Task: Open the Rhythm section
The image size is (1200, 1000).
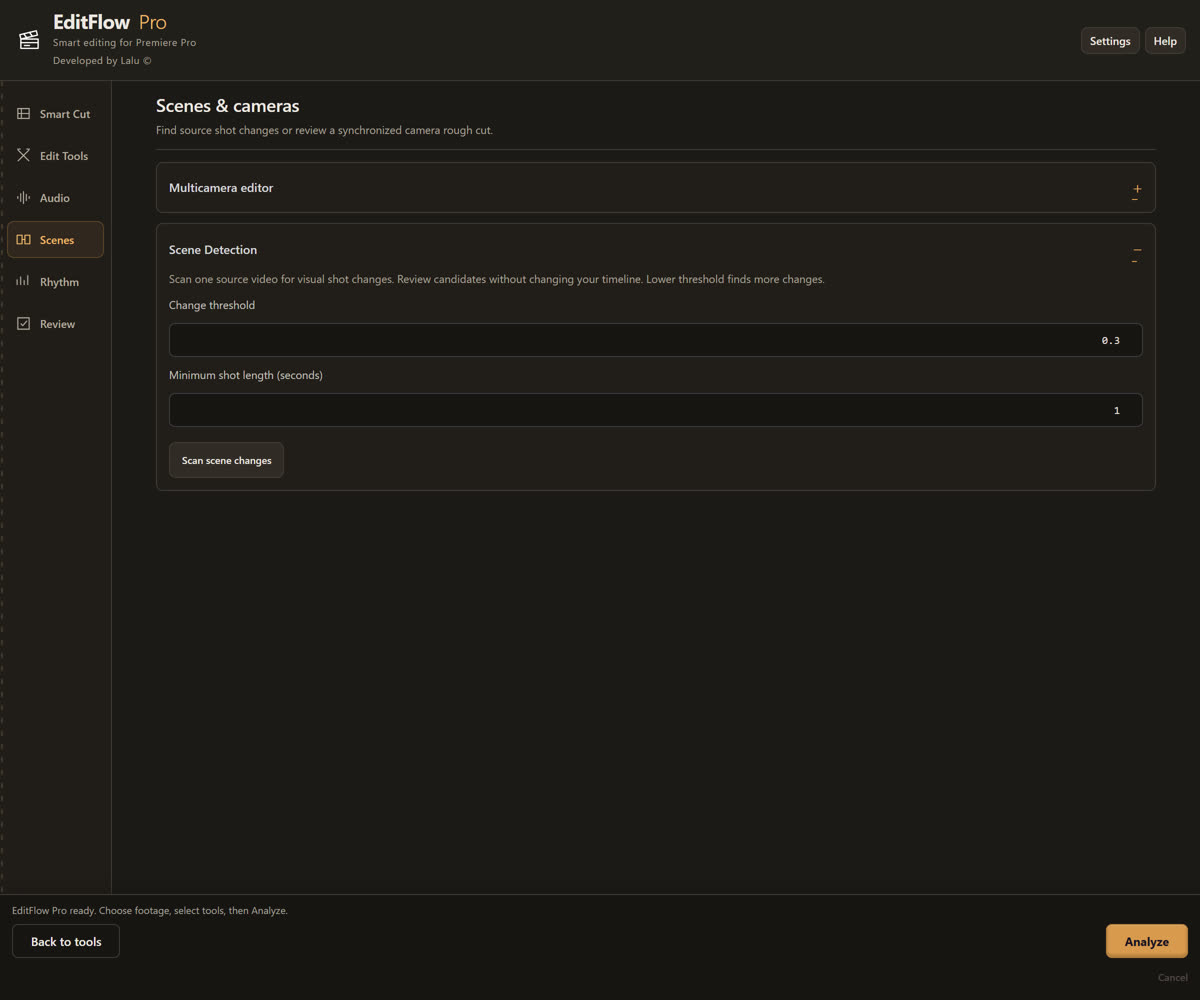Action: (56, 282)
